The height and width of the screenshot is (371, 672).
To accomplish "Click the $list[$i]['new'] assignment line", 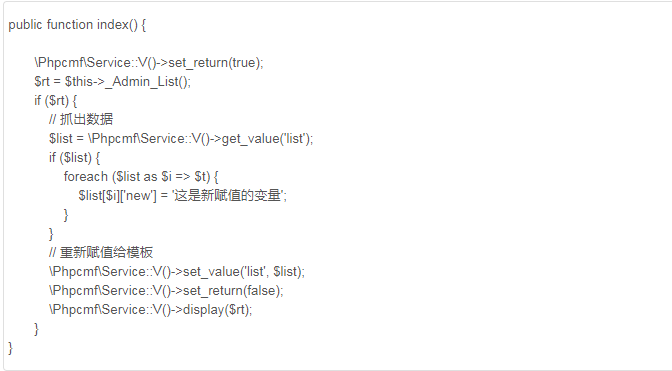I will 183,196.
